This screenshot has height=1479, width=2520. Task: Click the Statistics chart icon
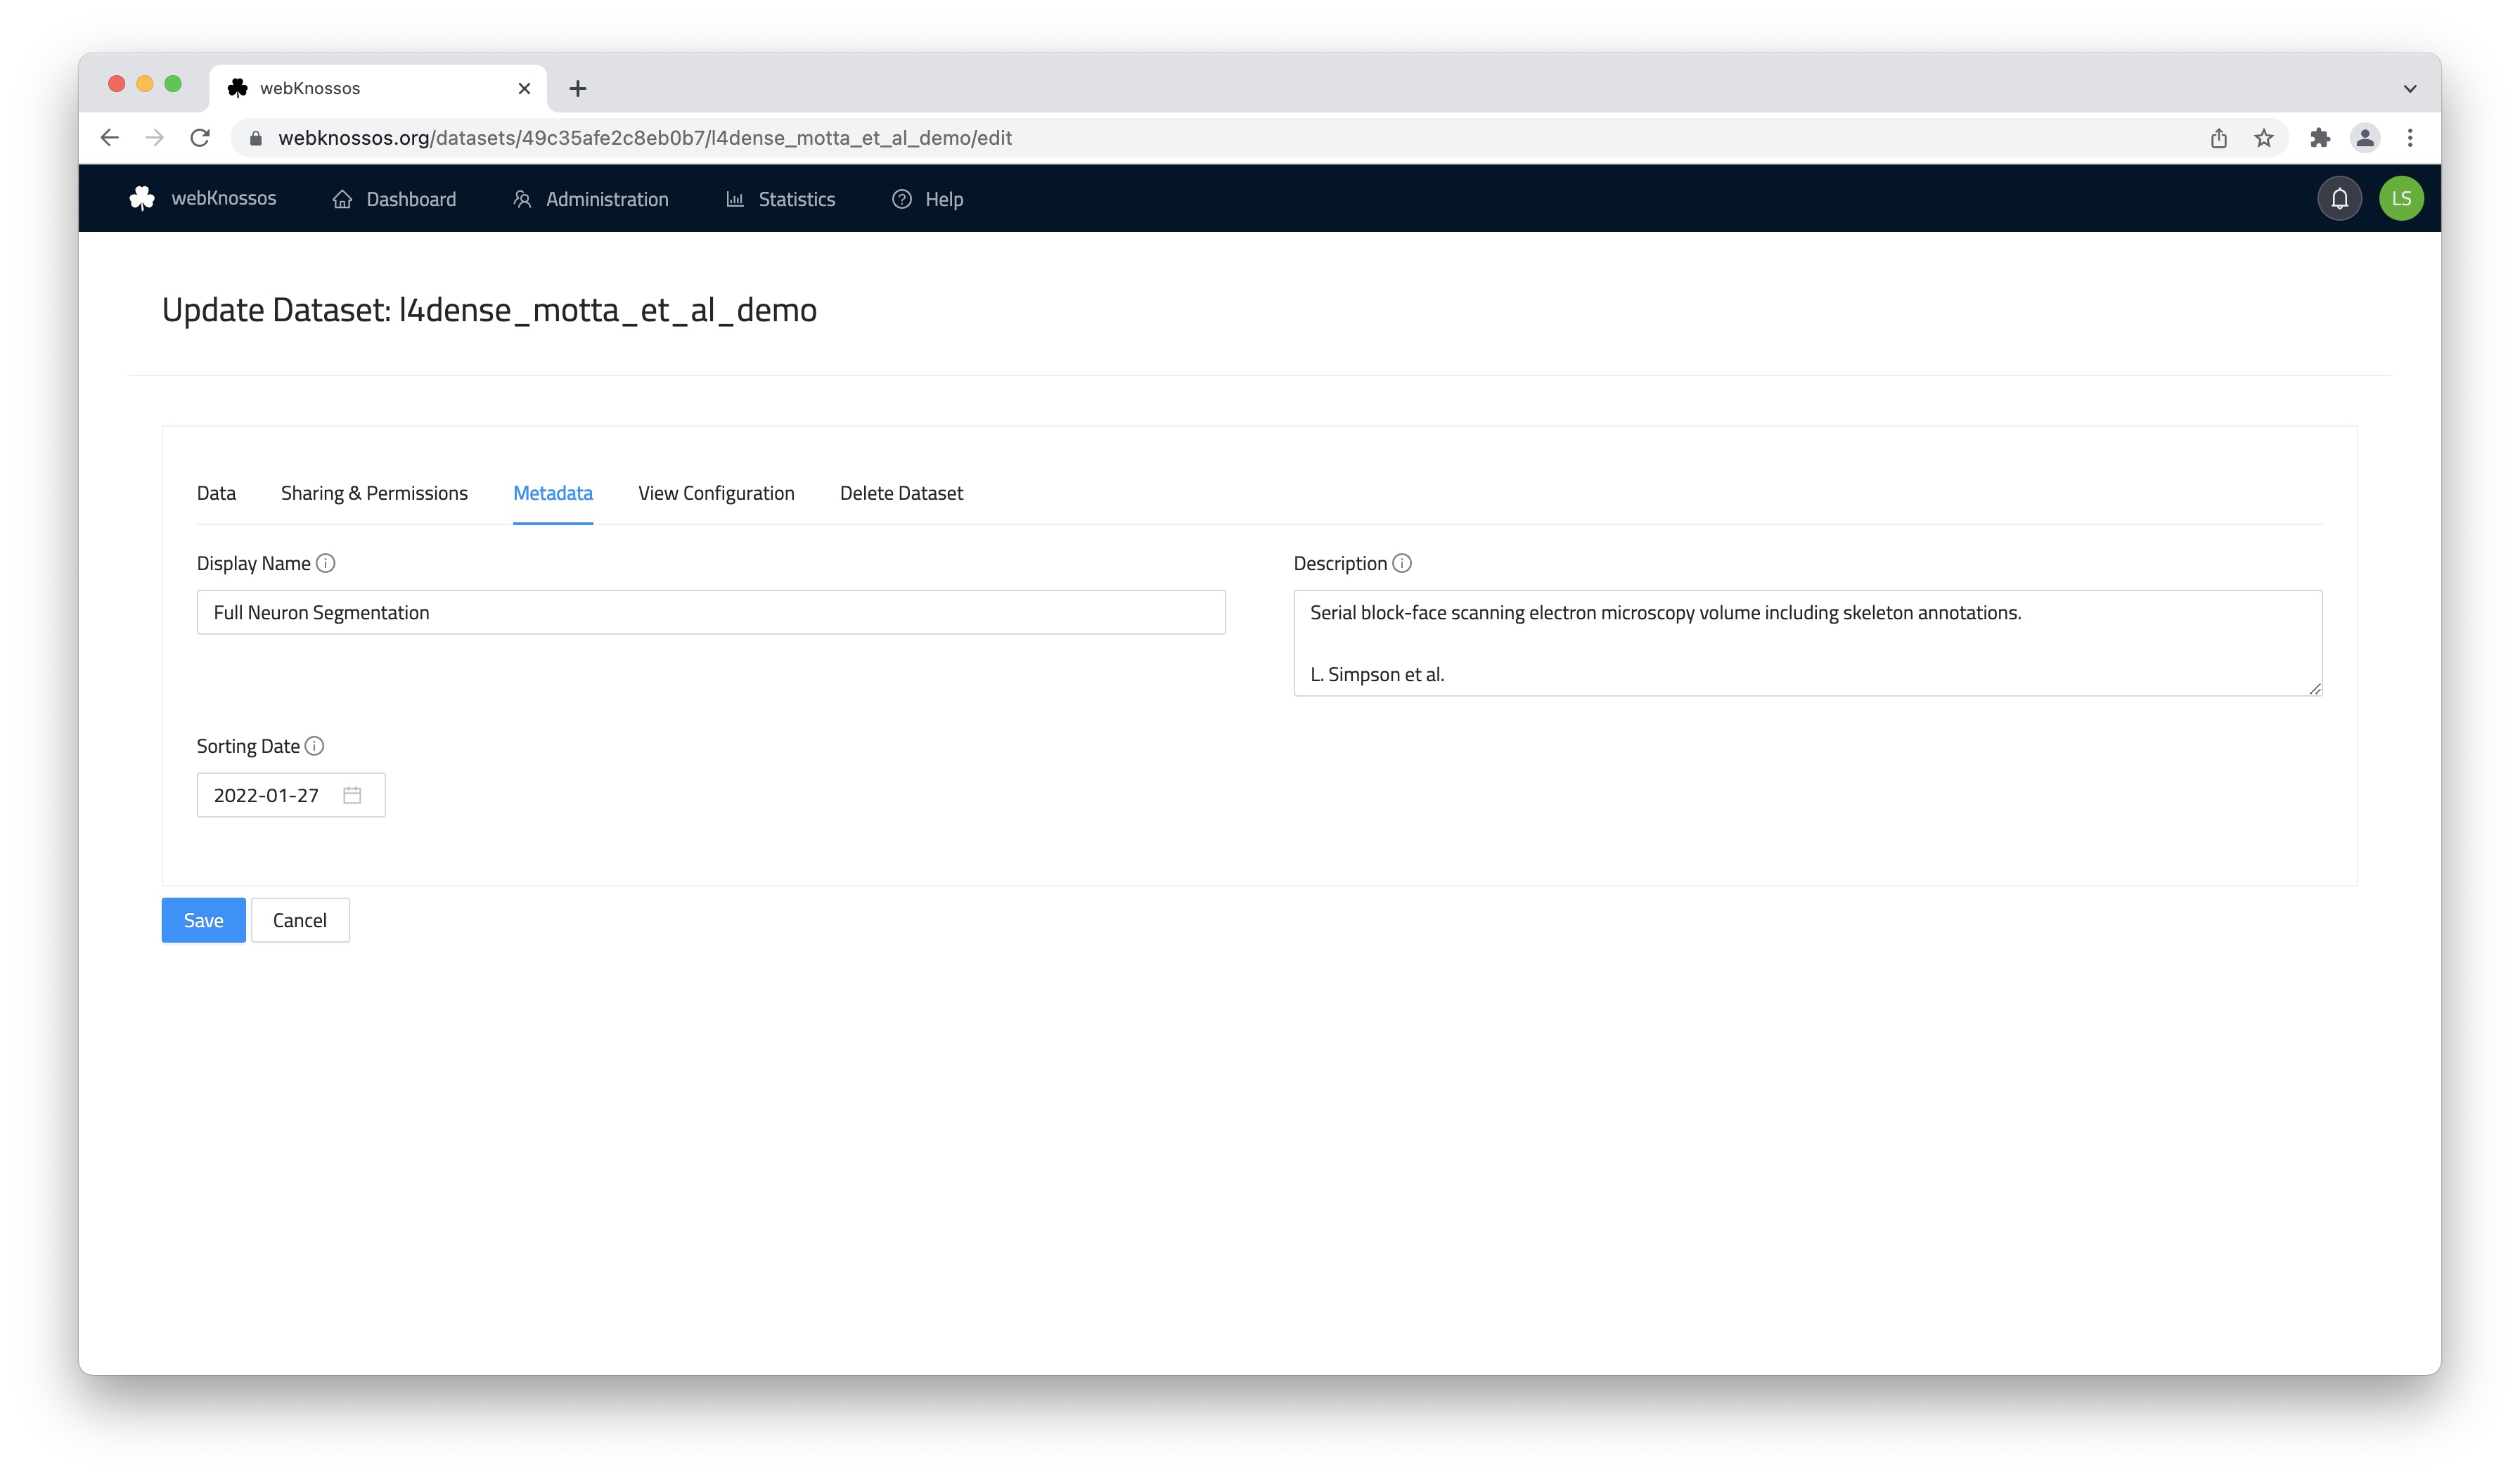(735, 199)
